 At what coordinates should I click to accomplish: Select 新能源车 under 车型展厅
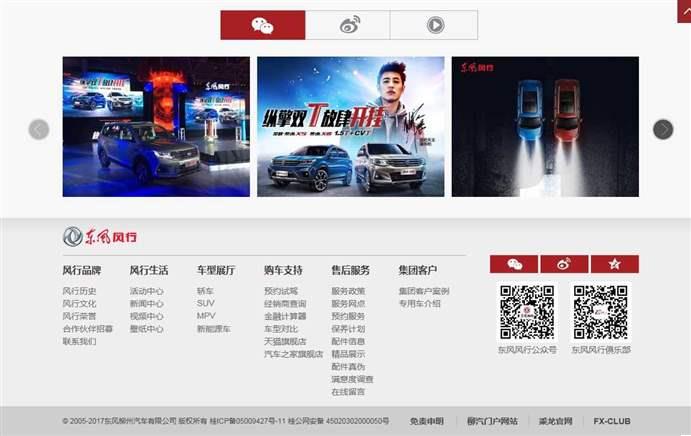pos(214,329)
